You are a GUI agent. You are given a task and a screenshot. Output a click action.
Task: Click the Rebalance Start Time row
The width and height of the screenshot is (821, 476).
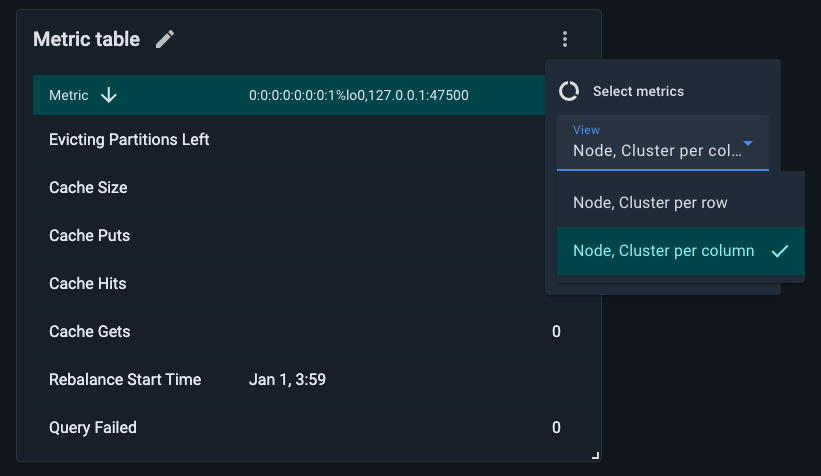pos(125,379)
